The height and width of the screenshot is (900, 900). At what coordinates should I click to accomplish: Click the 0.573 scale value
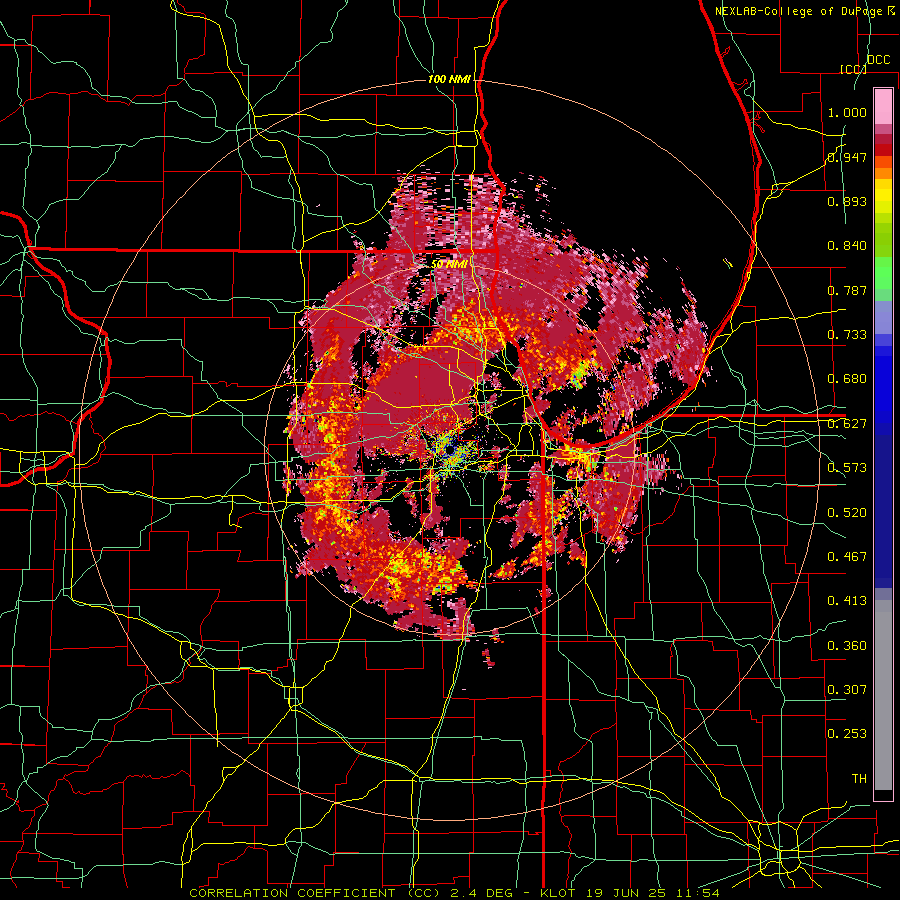point(847,468)
